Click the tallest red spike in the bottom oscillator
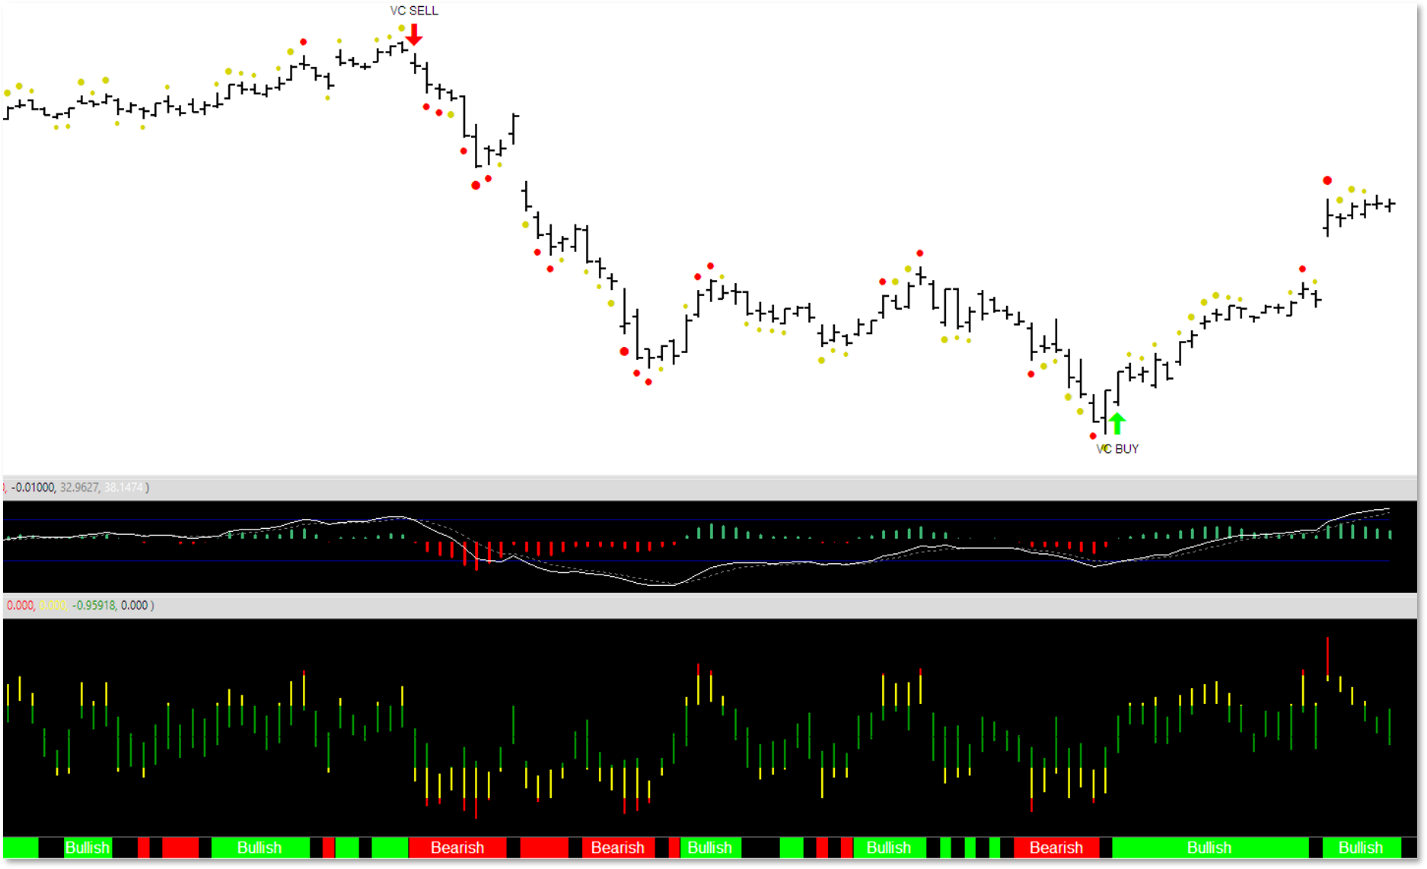1427x869 pixels. point(1327,658)
